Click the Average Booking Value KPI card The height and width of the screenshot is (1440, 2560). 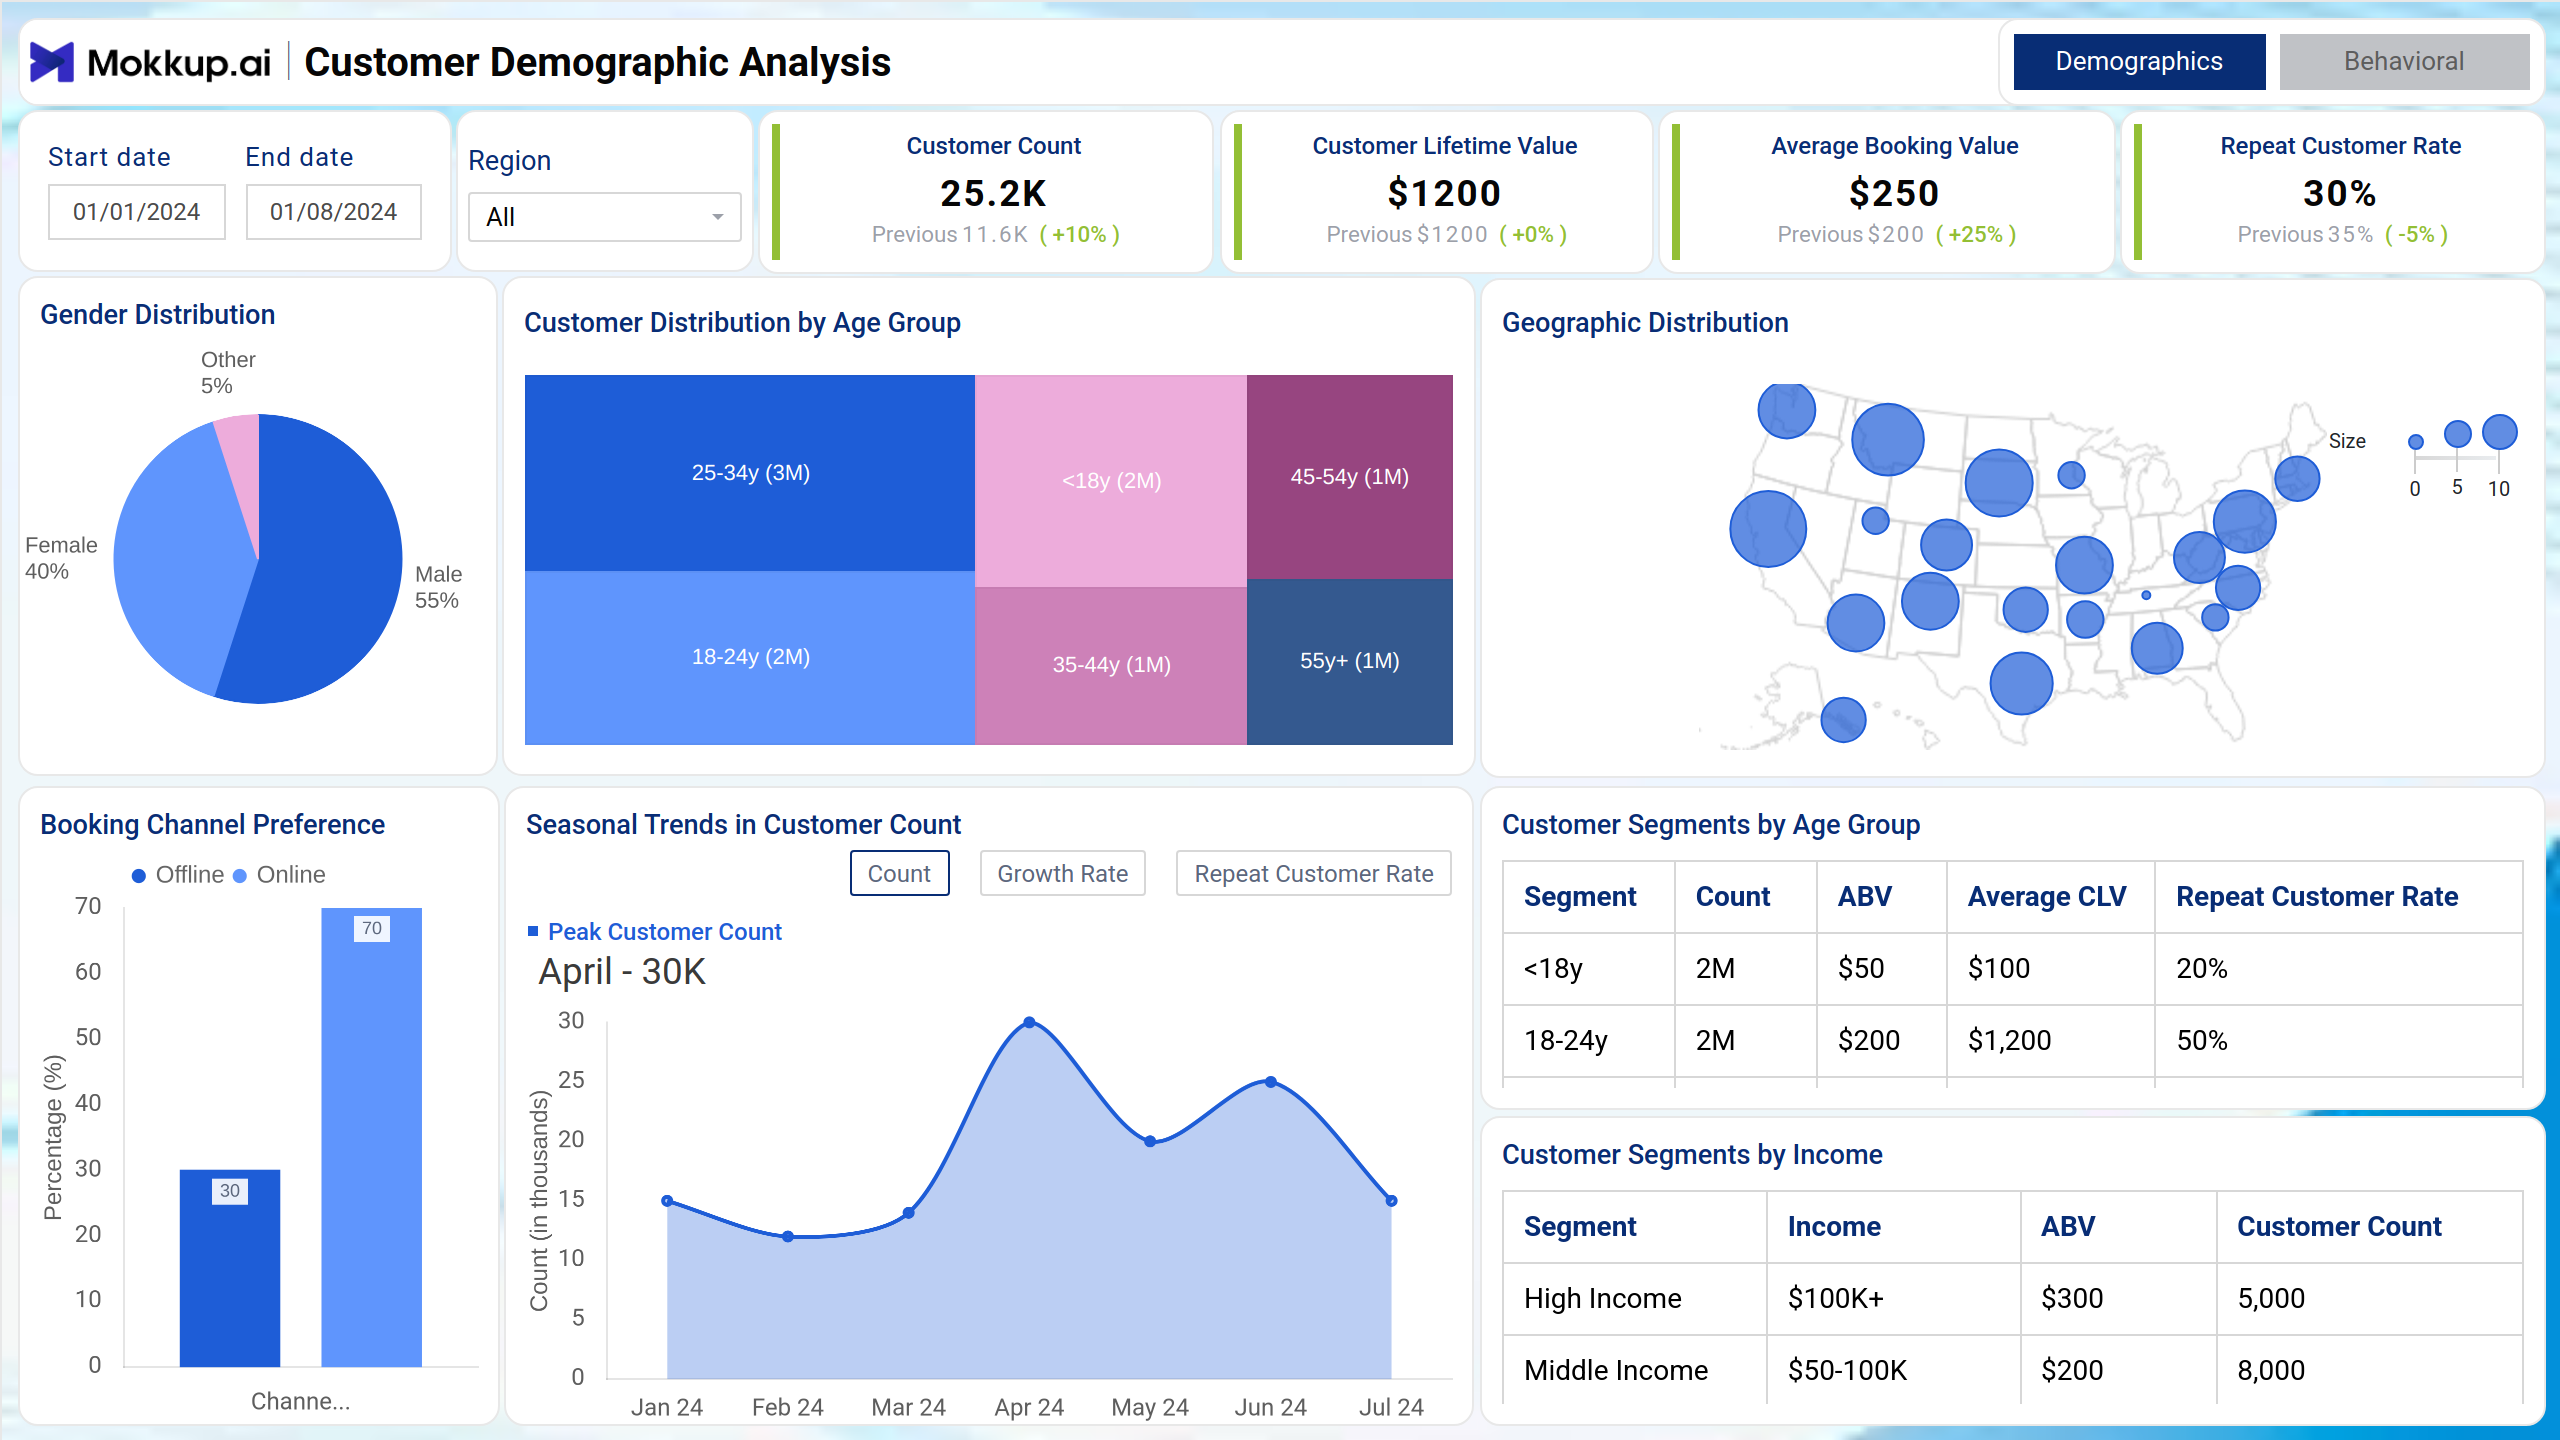[x=1886, y=191]
